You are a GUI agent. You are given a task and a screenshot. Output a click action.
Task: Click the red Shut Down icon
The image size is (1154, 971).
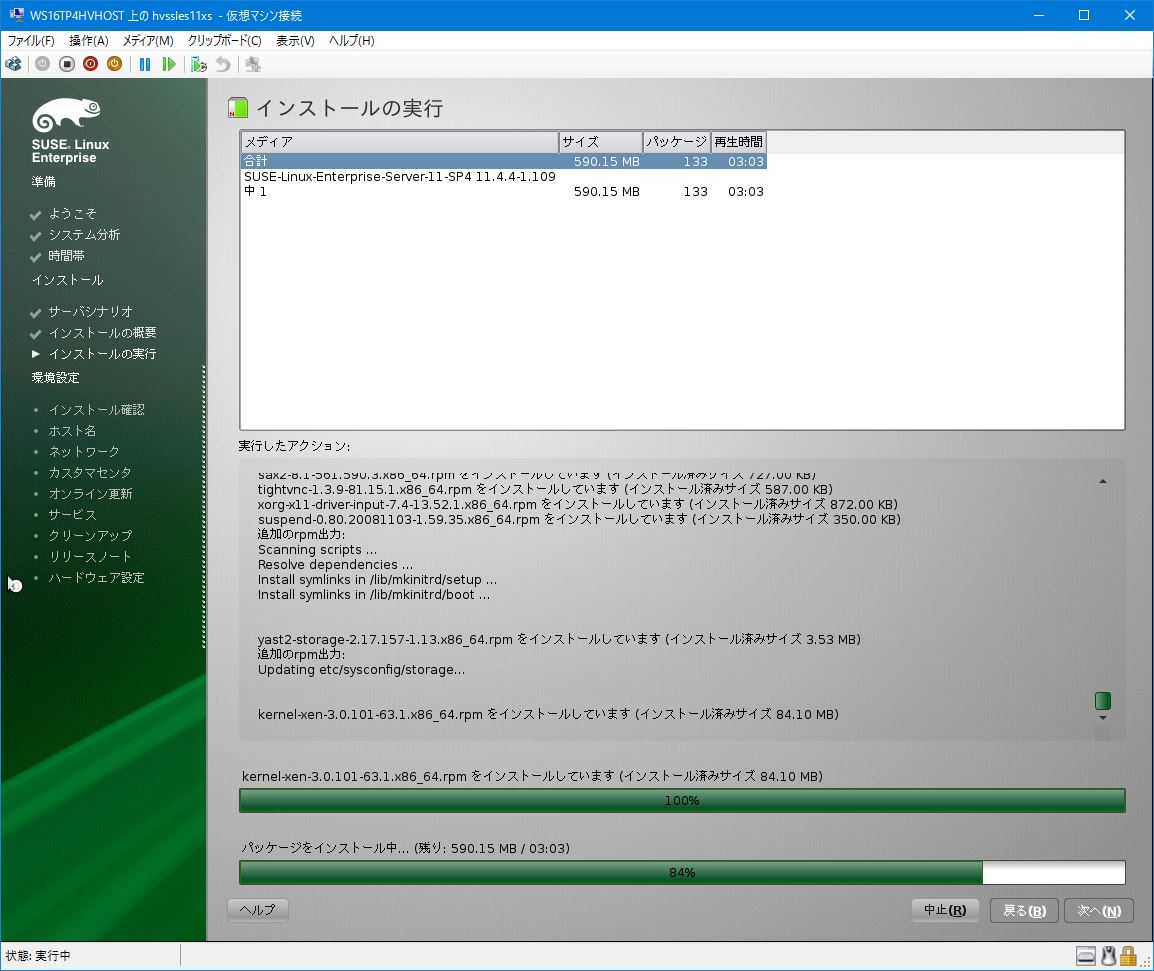point(91,65)
